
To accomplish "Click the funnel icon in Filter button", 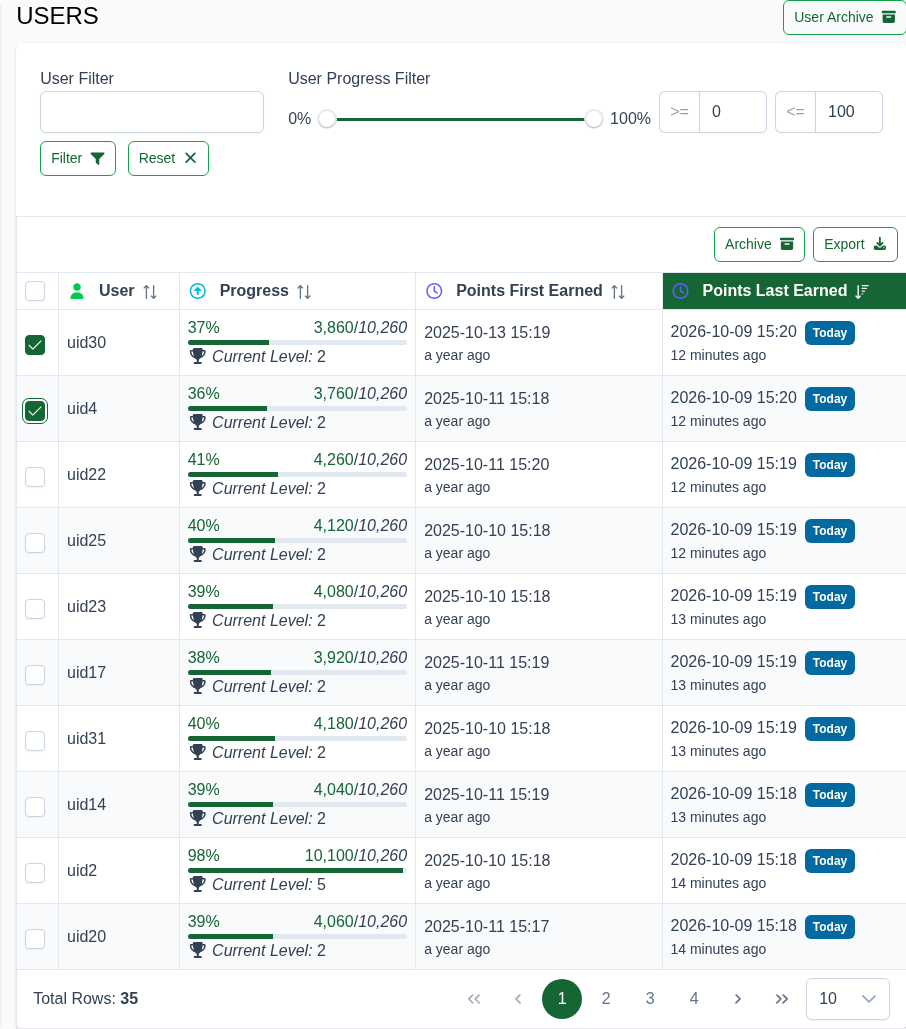I will pyautogui.click(x=97, y=158).
